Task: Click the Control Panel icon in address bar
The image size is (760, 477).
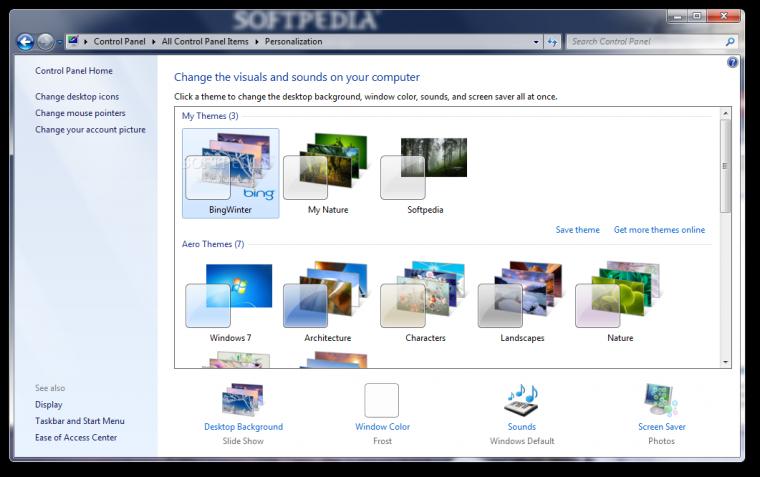Action: pyautogui.click(x=73, y=41)
